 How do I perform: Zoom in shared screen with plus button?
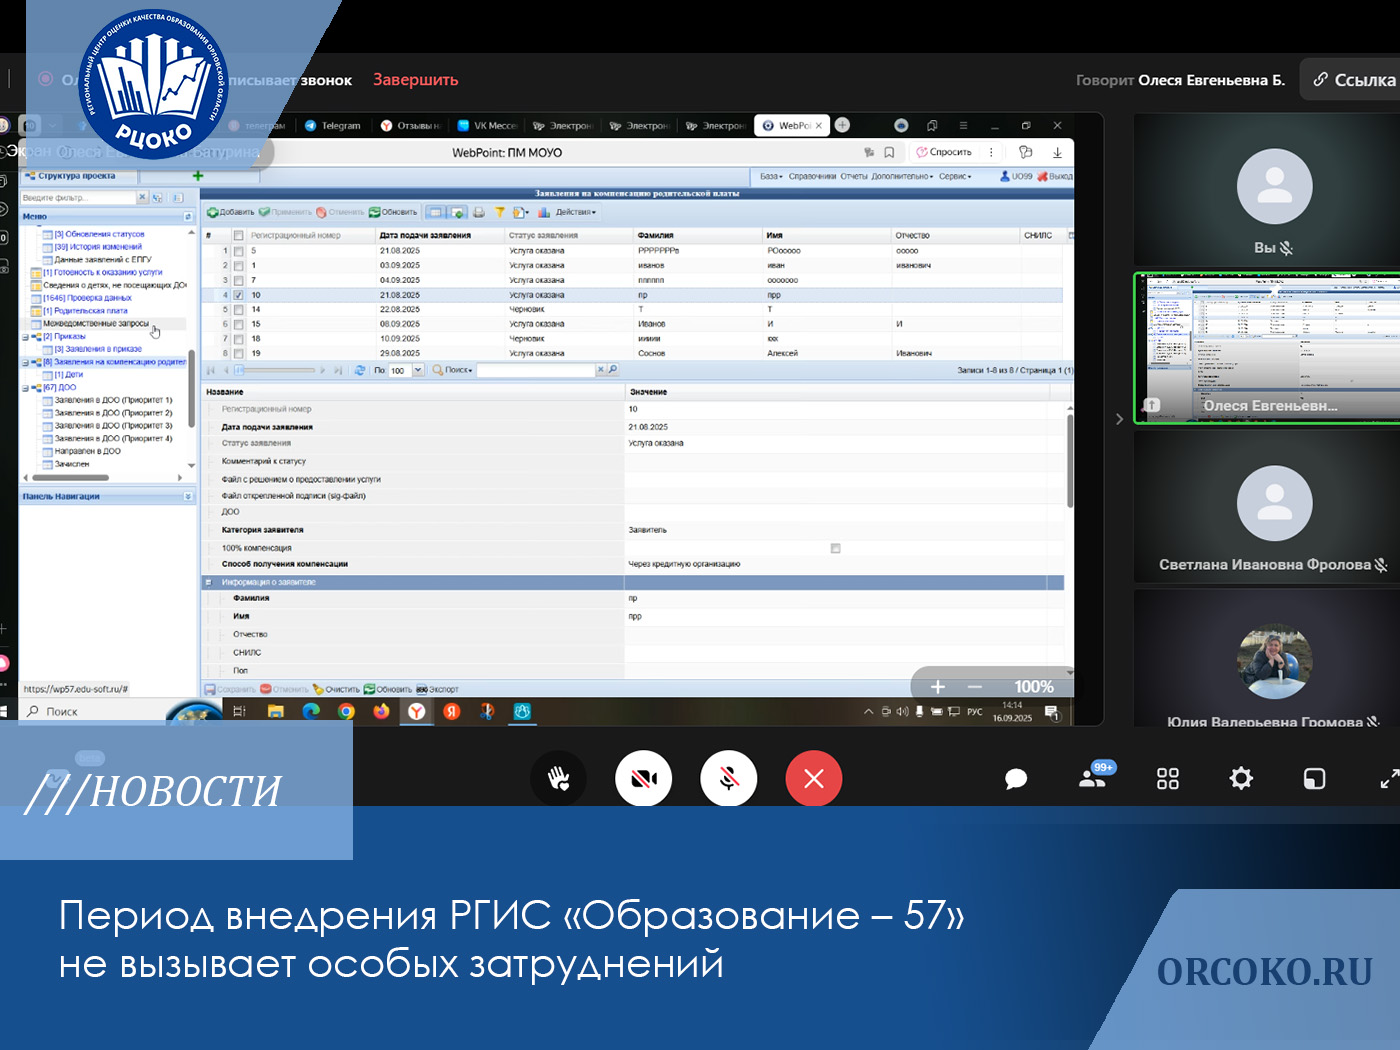coord(937,687)
